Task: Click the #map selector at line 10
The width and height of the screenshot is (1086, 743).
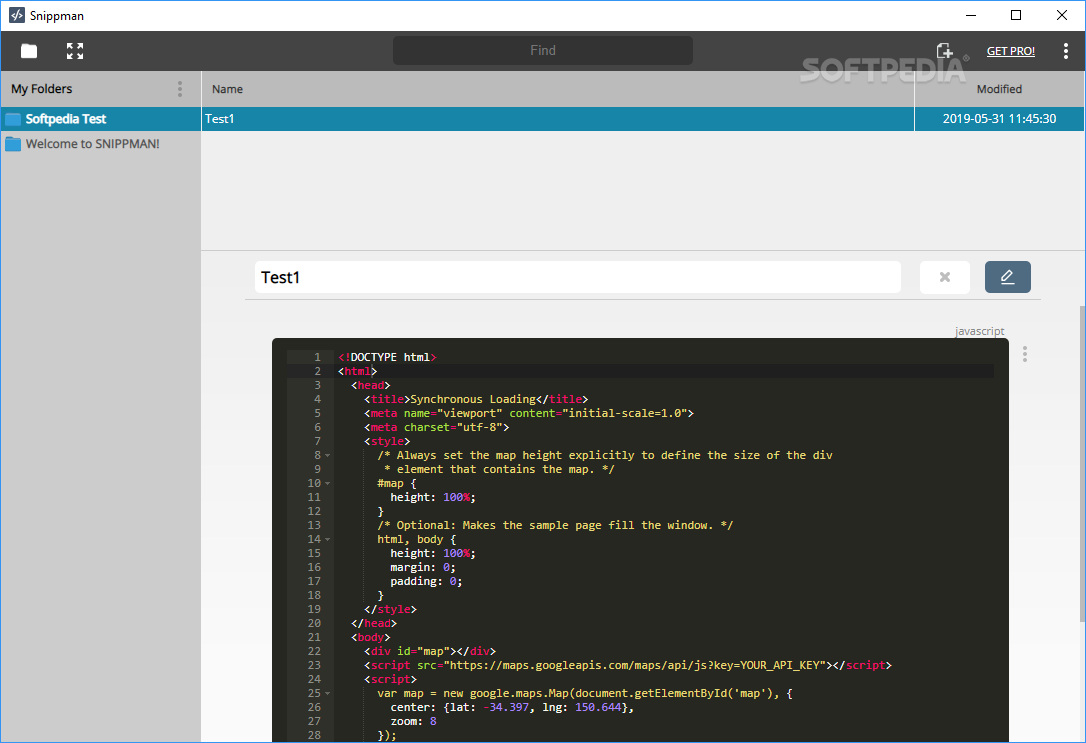Action: pos(390,483)
